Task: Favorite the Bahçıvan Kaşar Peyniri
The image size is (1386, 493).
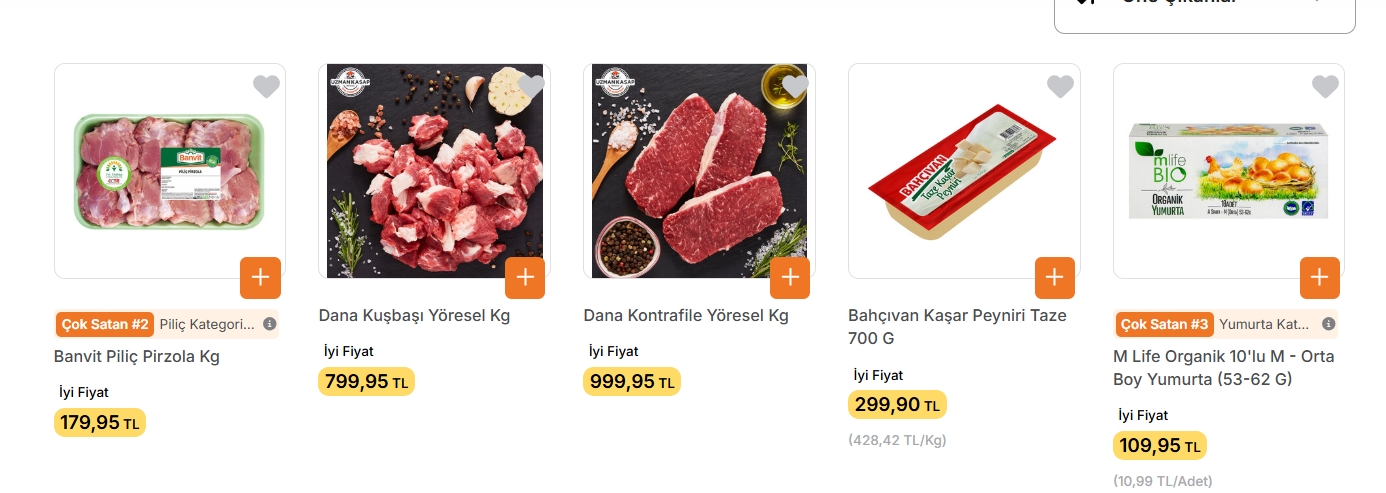Action: pyautogui.click(x=1060, y=87)
